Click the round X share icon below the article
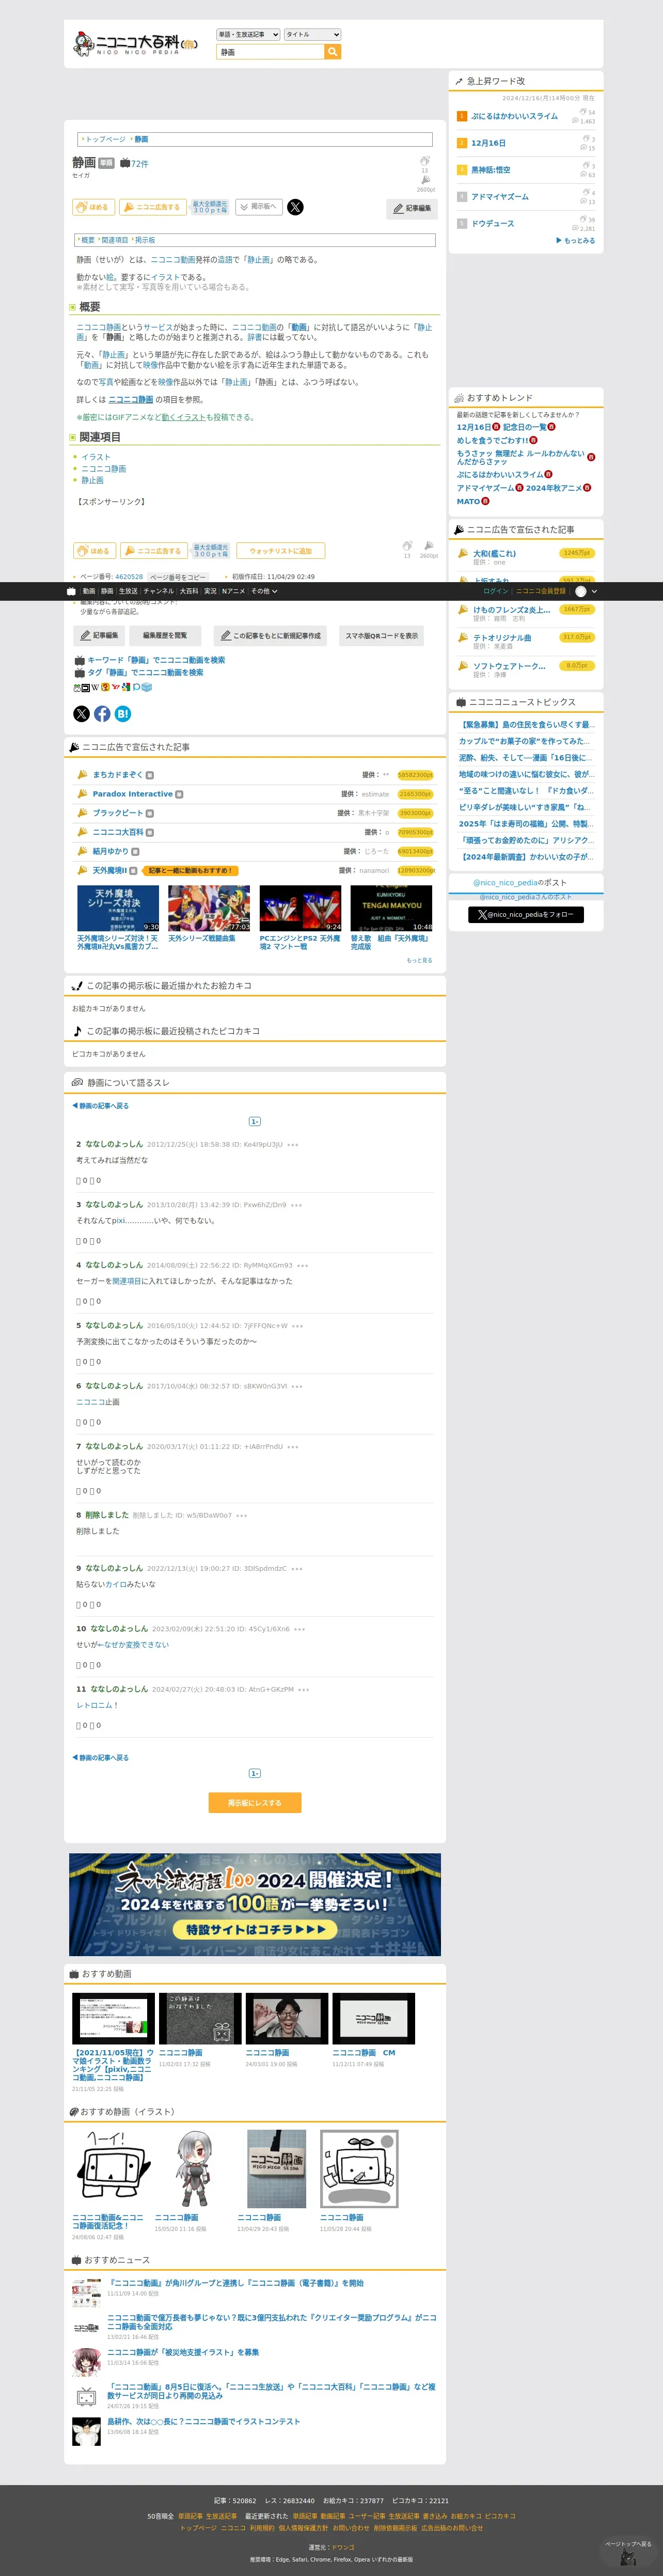The image size is (663, 2576). click(82, 714)
